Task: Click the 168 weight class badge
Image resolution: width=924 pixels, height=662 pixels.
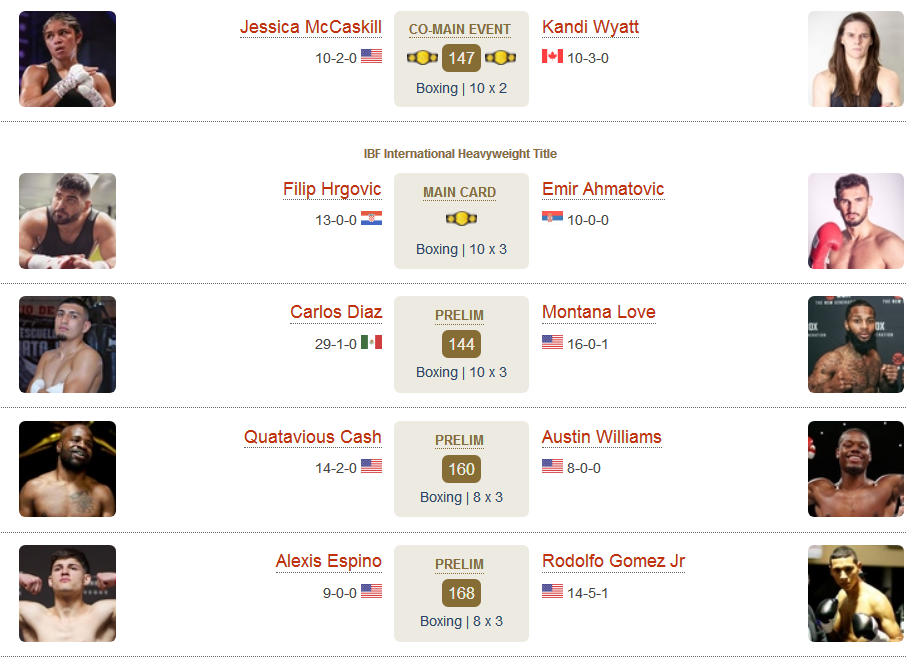Action: [x=461, y=593]
